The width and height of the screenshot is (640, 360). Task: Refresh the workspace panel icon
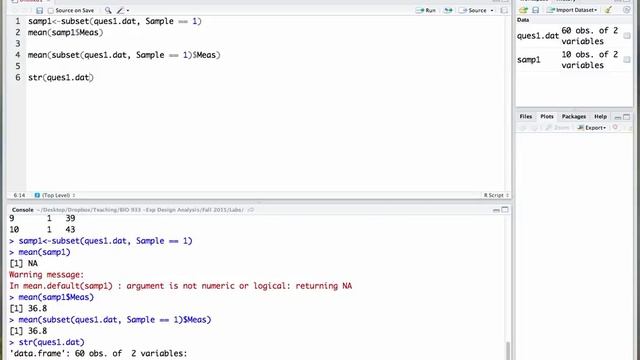pyautogui.click(x=627, y=10)
